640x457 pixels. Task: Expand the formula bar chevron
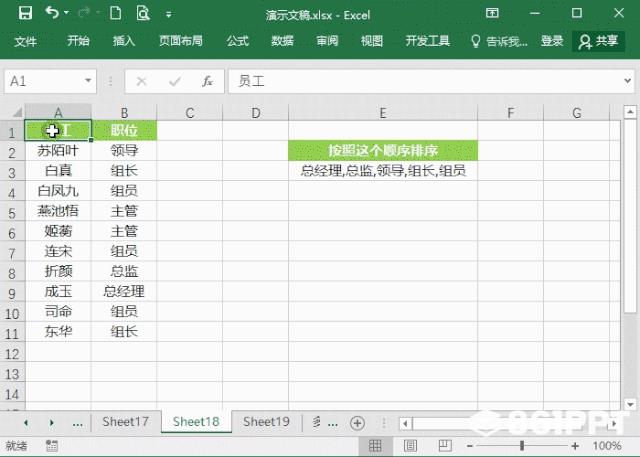(627, 81)
